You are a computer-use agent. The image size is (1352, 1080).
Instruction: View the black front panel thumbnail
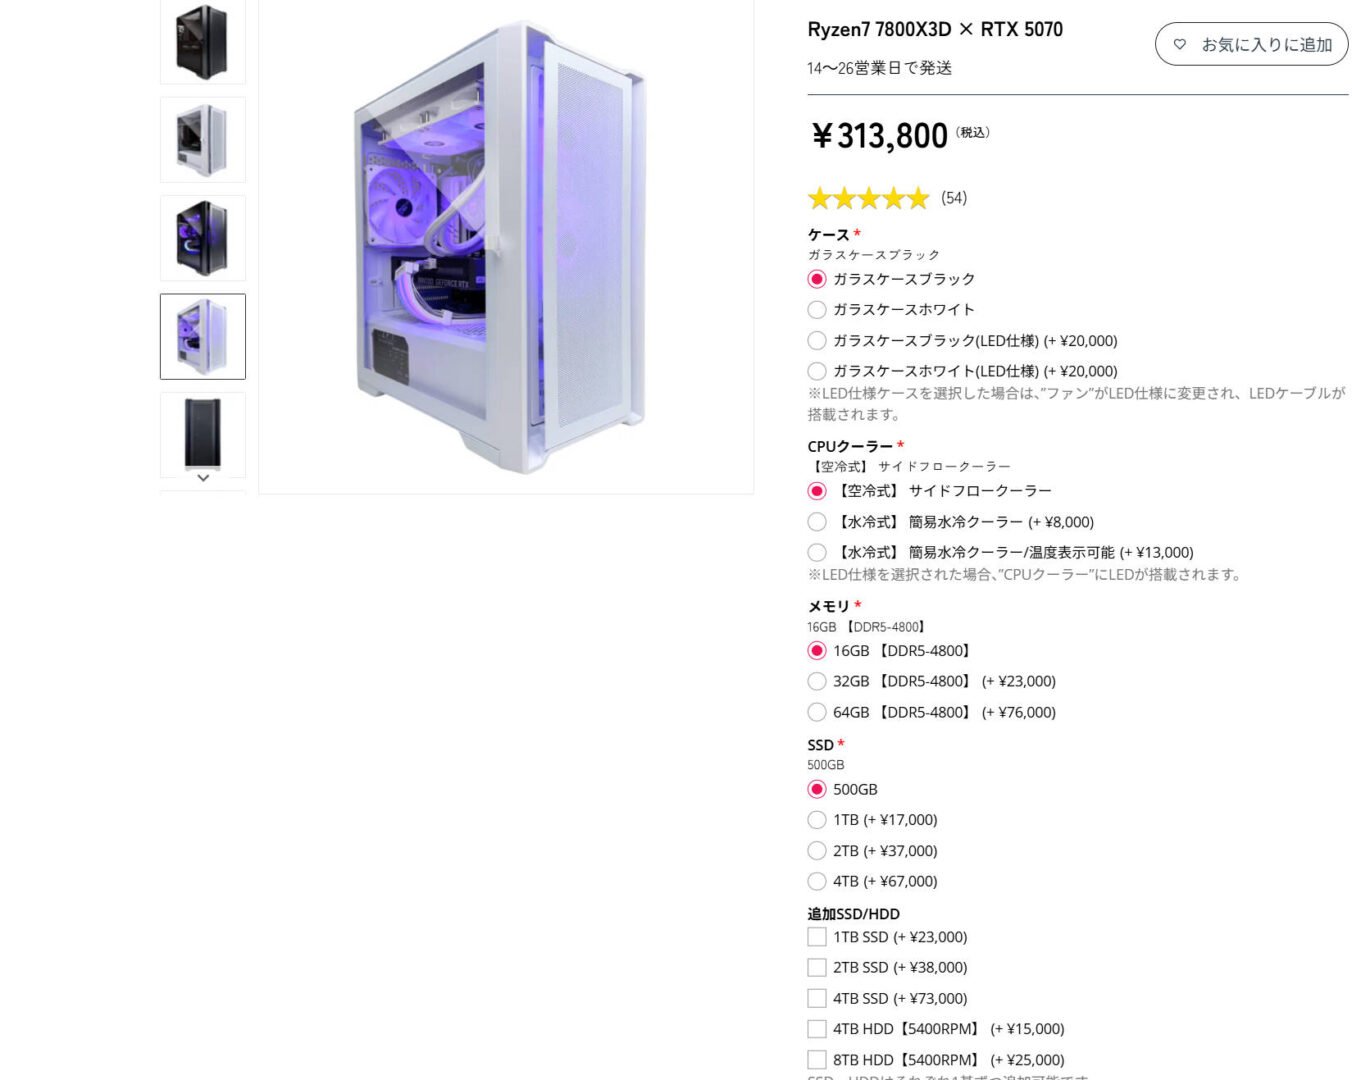coord(203,434)
